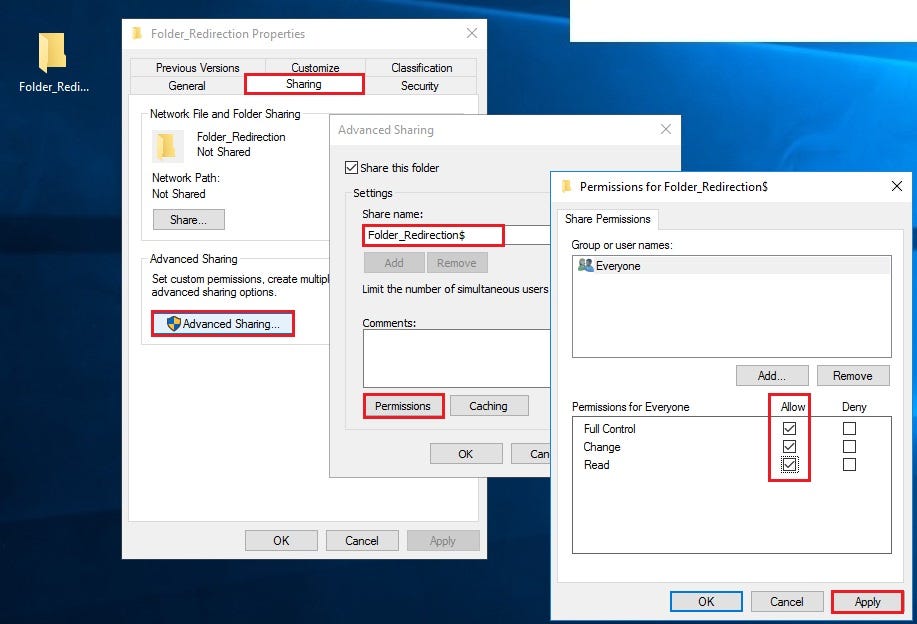Click Add to add a user or group
917x624 pixels.
point(771,375)
